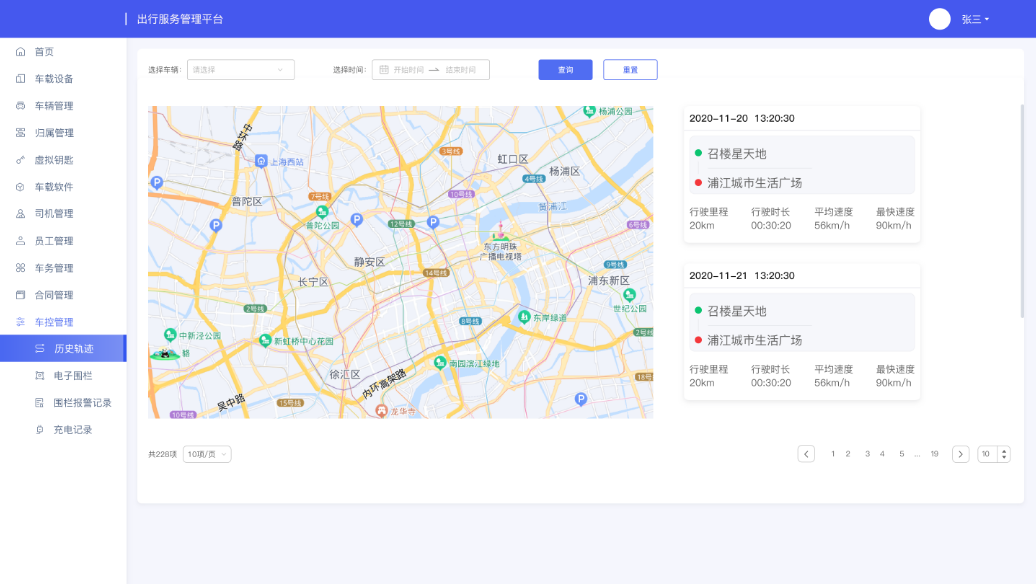Open the 首页 menu item
Screen dimensions: 1036x584
[63, 52]
